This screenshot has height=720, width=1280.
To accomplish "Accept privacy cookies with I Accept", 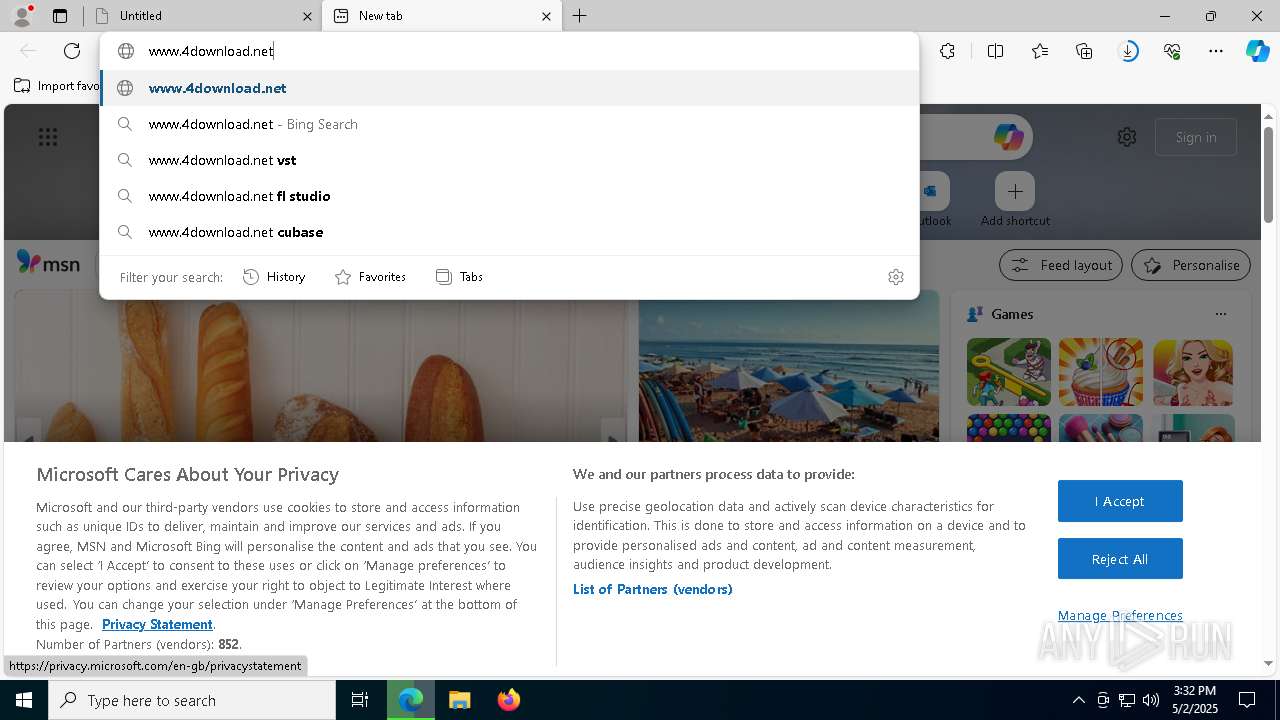I will tap(1120, 501).
